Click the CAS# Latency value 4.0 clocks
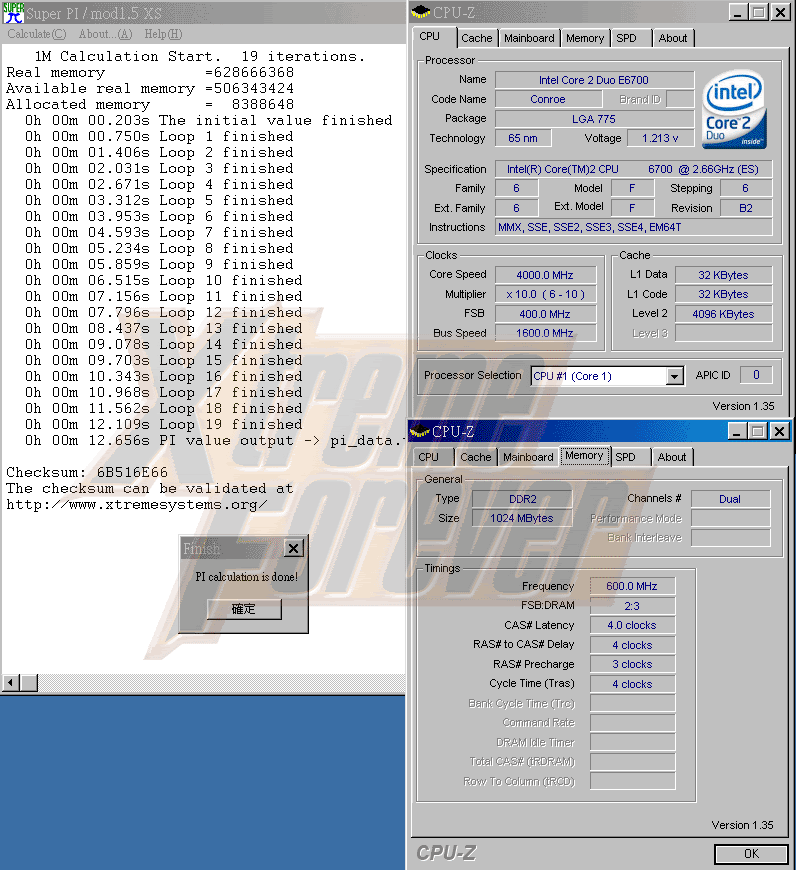The height and width of the screenshot is (870, 796). [x=632, y=625]
